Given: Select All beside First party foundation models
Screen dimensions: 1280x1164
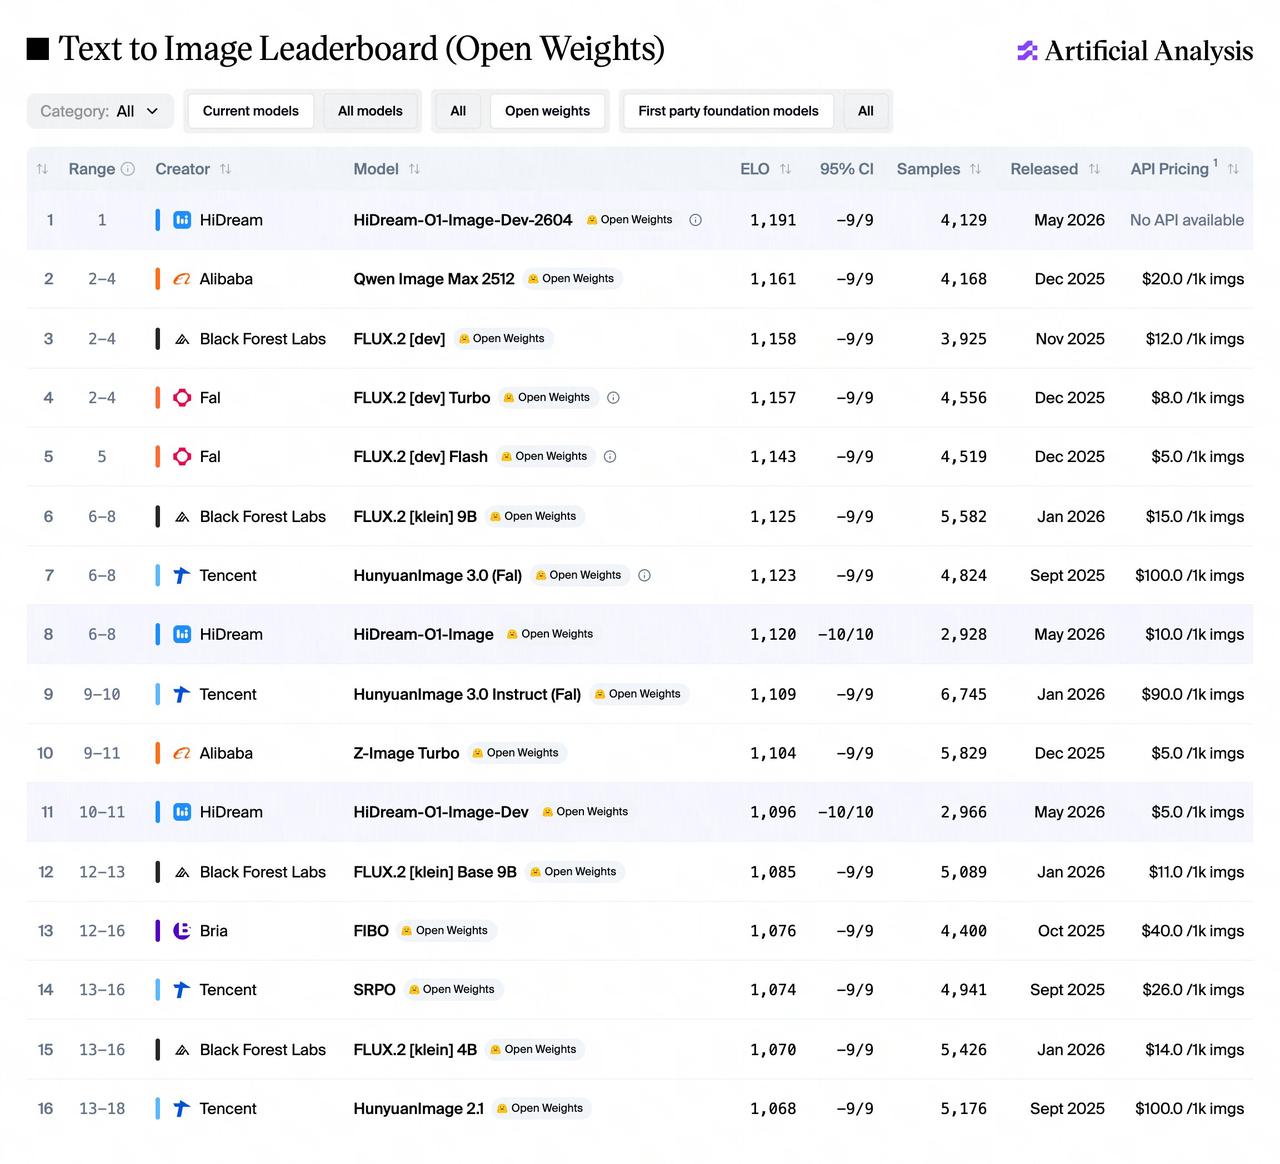Looking at the screenshot, I should [866, 111].
